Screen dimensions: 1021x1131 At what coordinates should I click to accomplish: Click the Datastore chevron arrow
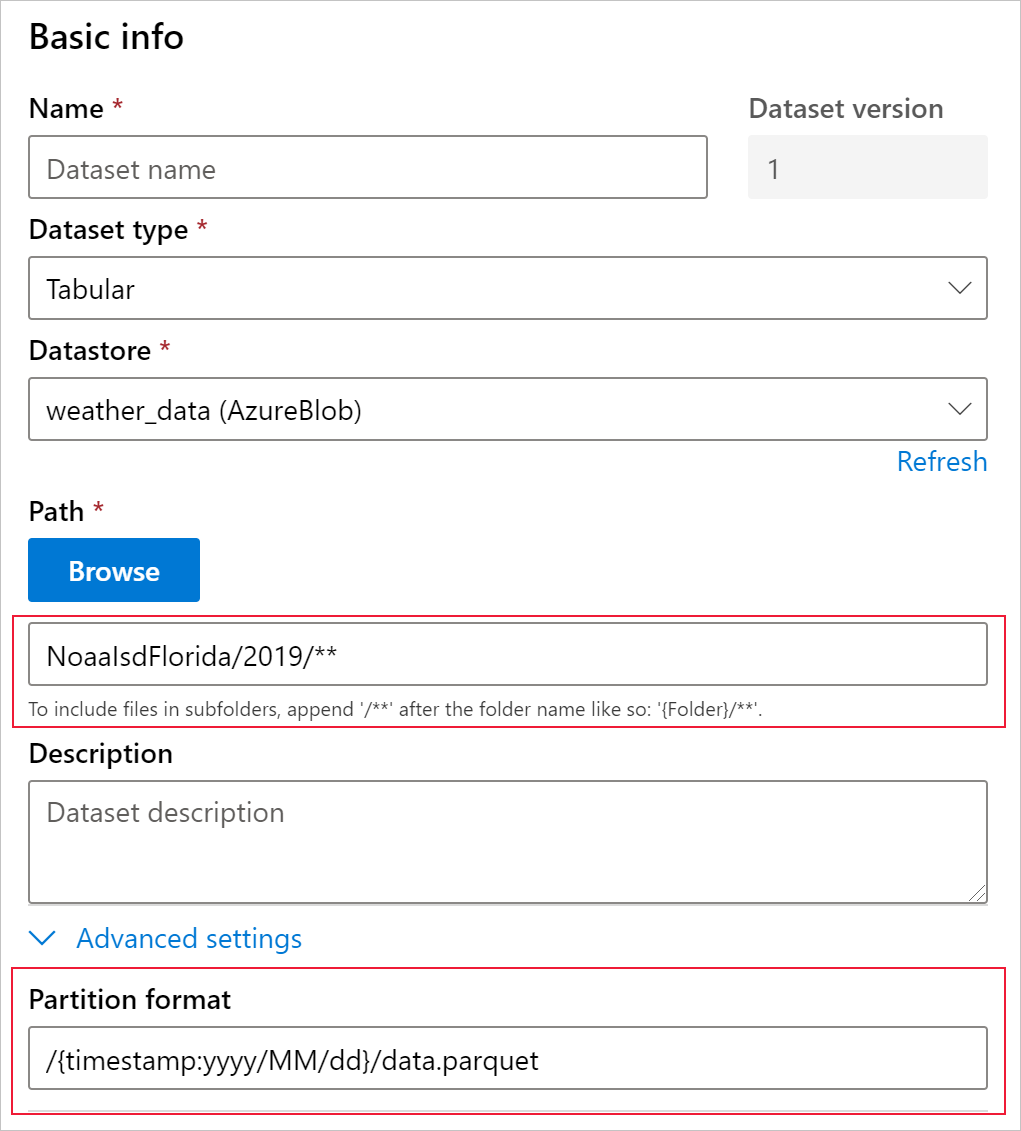point(959,409)
